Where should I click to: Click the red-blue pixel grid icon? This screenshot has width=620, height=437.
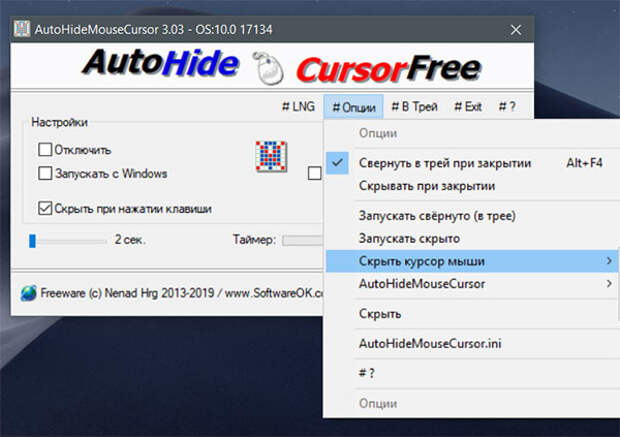click(x=271, y=156)
